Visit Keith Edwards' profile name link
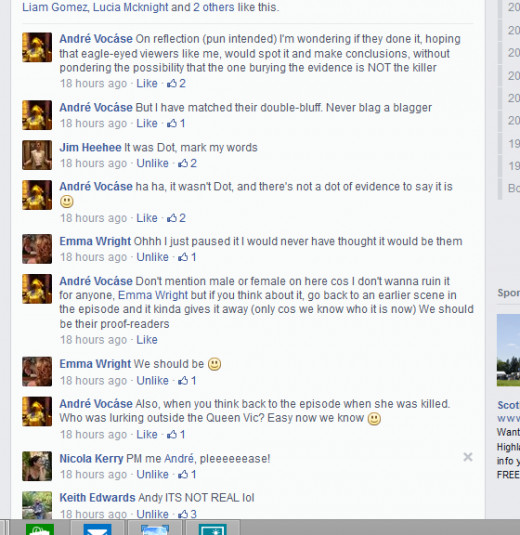This screenshot has width=520, height=535. 97,498
